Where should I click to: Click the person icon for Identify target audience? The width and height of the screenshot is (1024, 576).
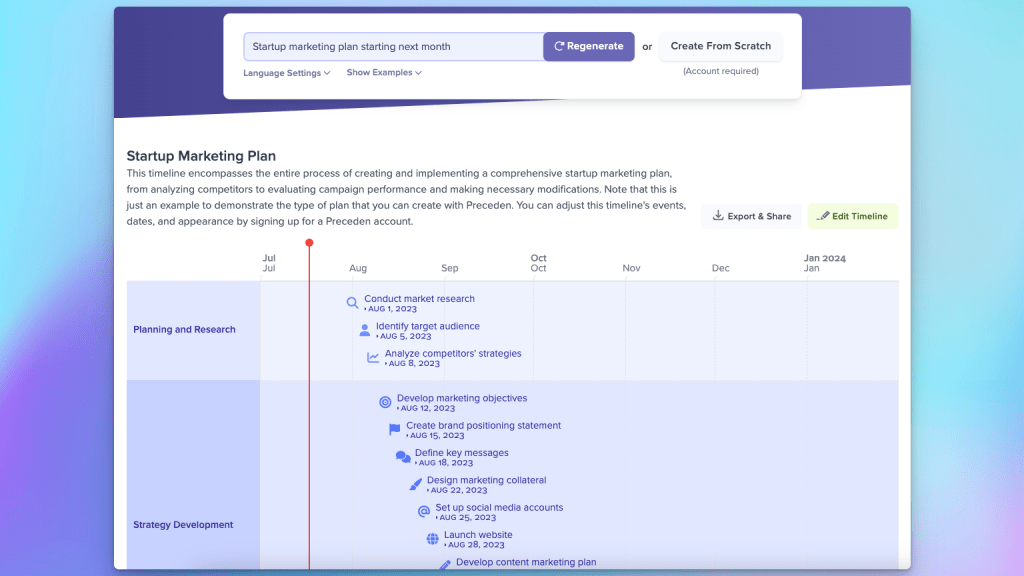(x=364, y=330)
